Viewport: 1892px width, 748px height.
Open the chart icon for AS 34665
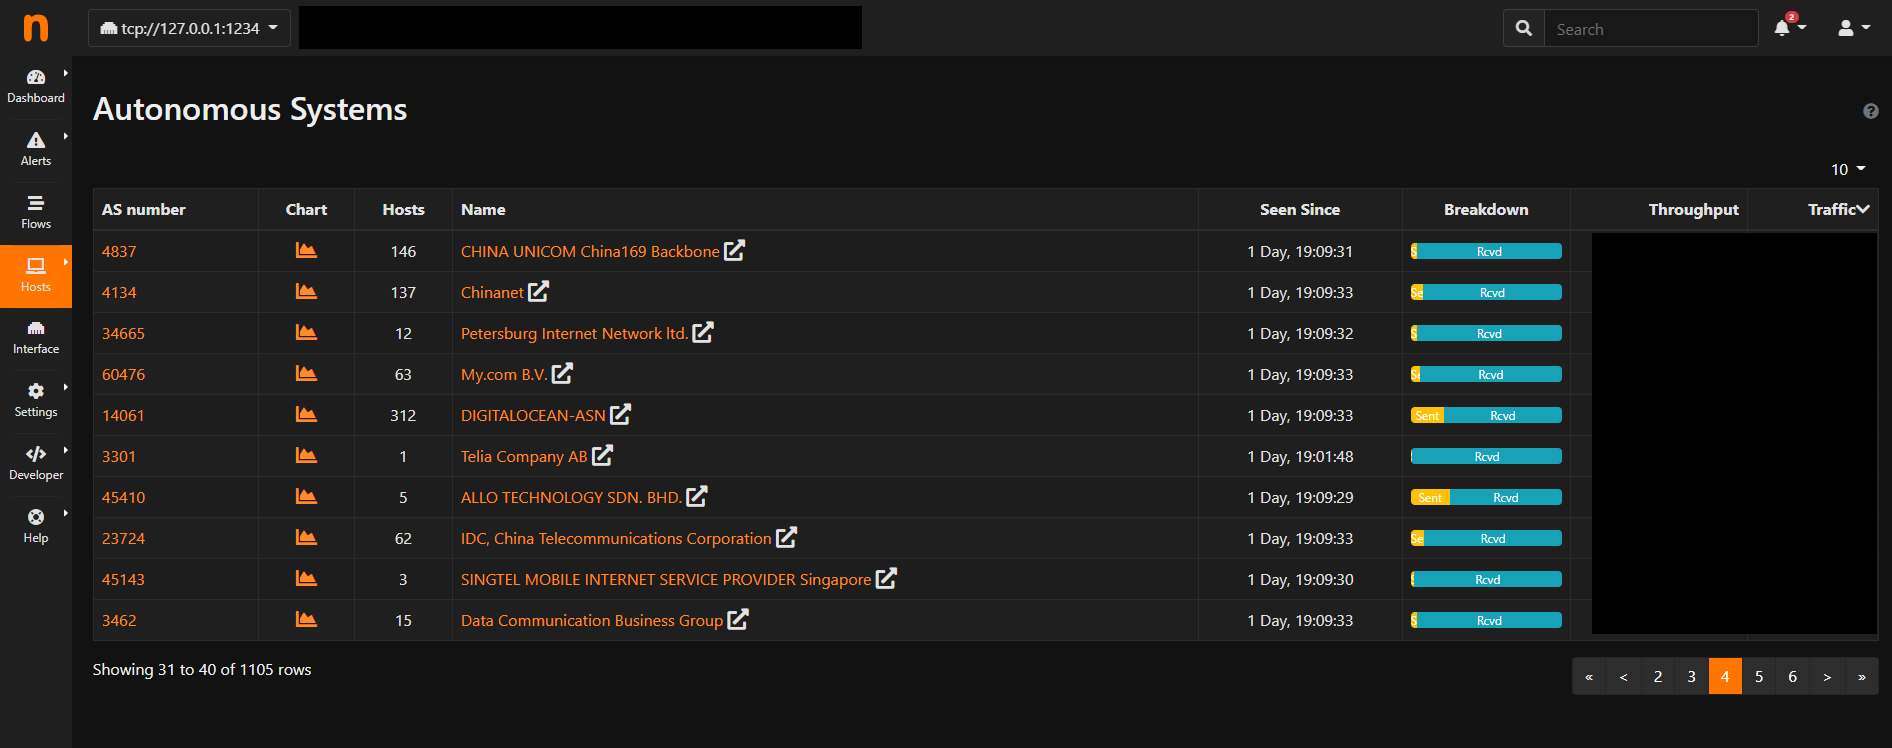[x=306, y=332]
